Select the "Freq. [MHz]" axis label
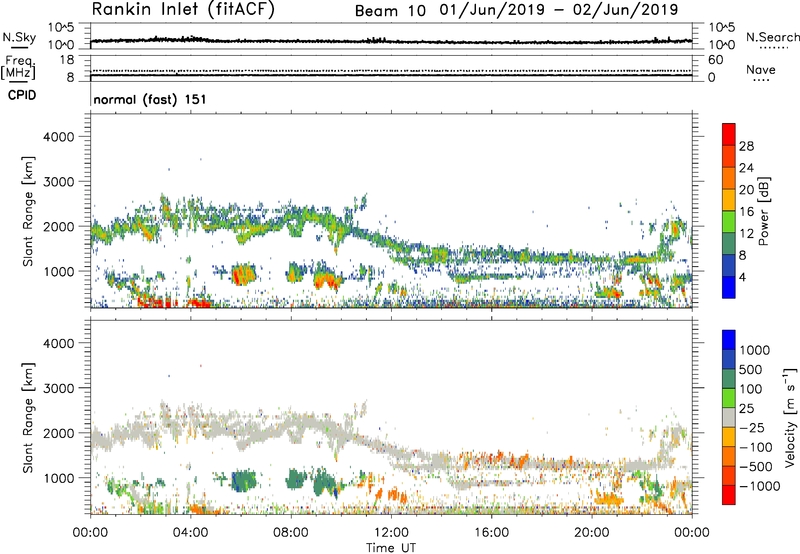Image resolution: width=800 pixels, height=554 pixels. (18, 67)
